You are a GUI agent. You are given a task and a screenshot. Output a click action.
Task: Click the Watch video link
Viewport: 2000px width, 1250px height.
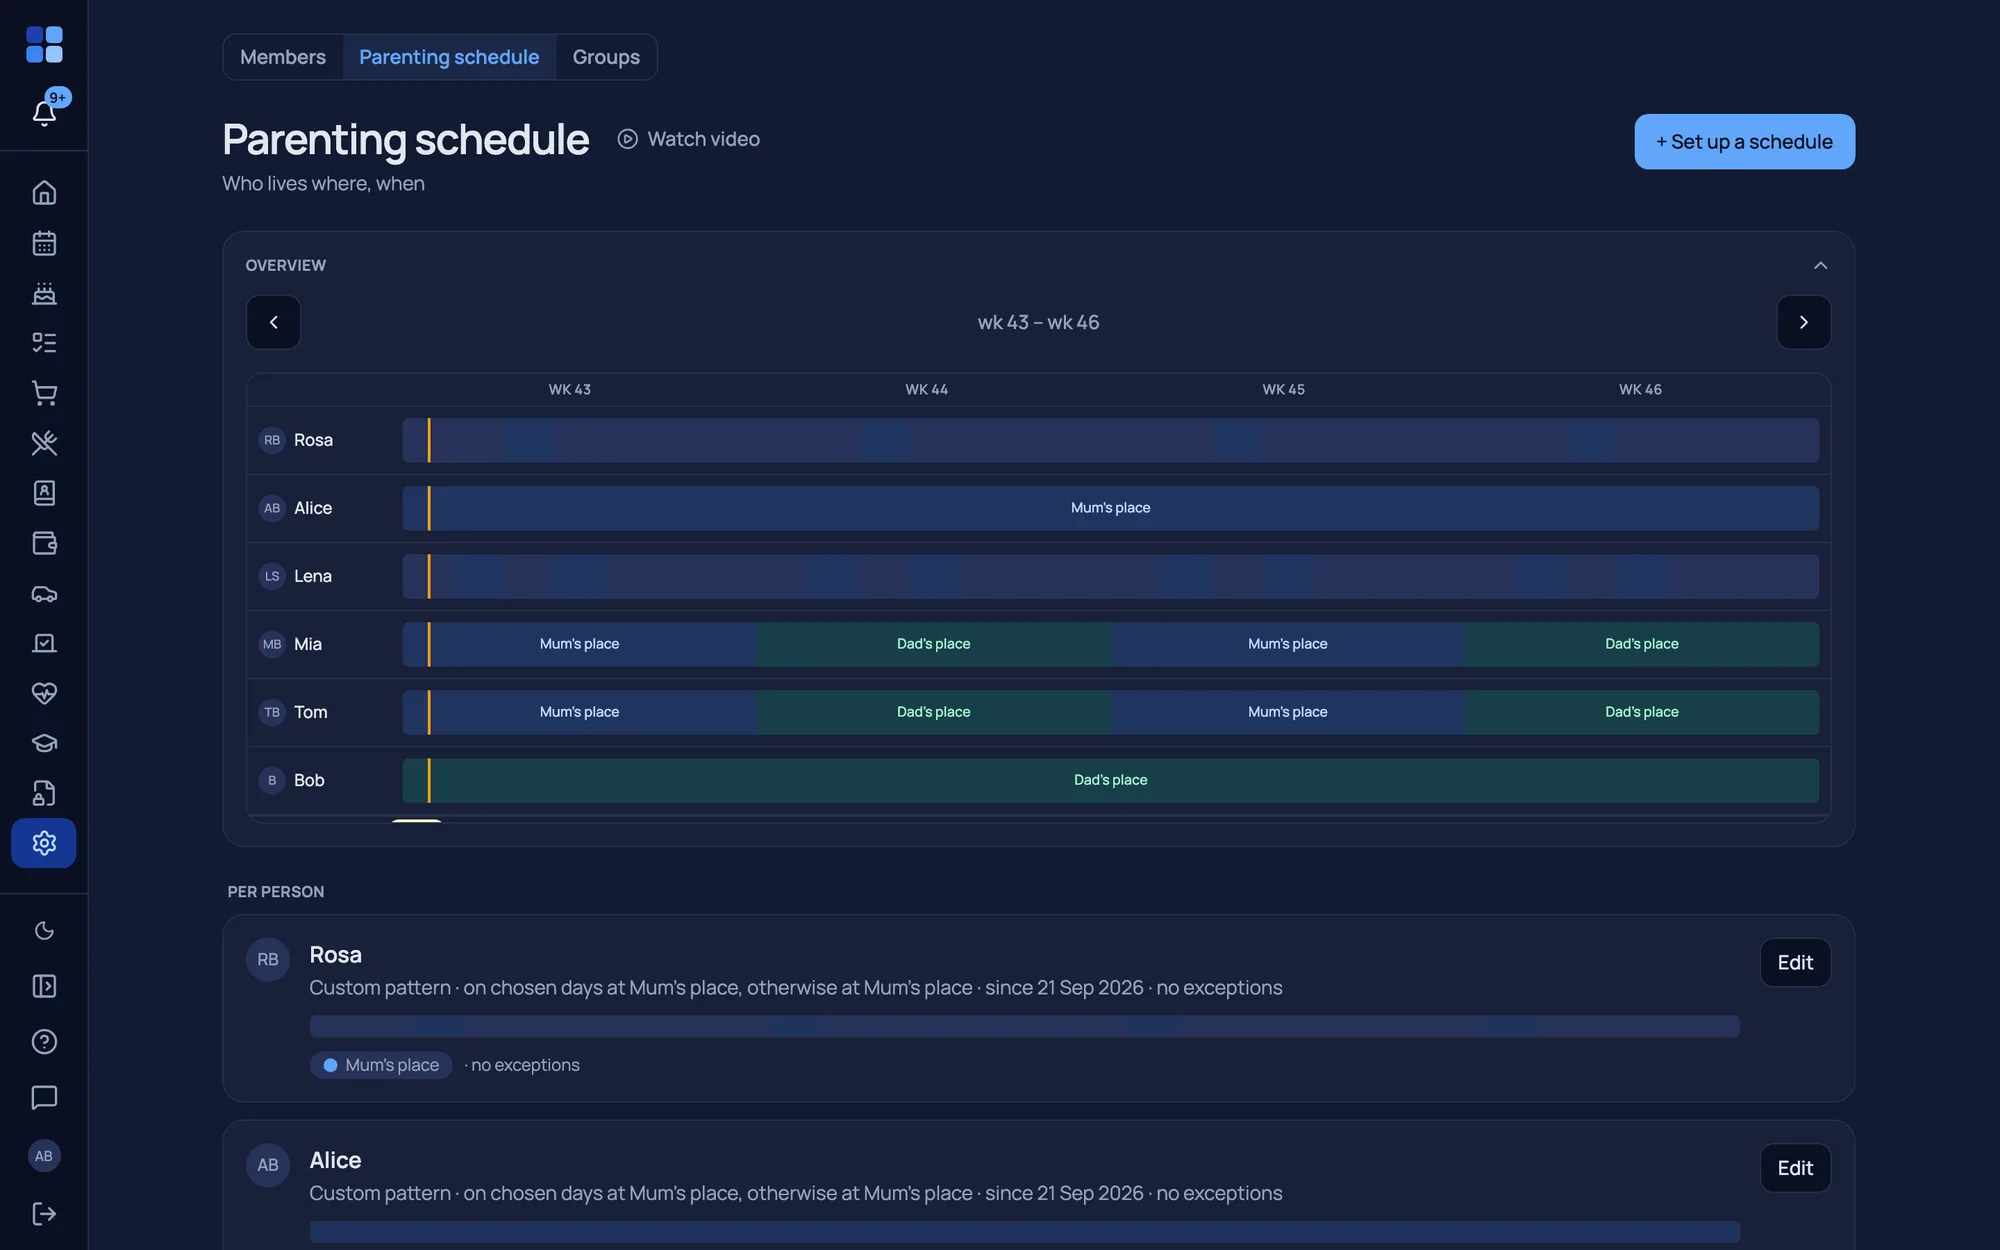coord(689,139)
